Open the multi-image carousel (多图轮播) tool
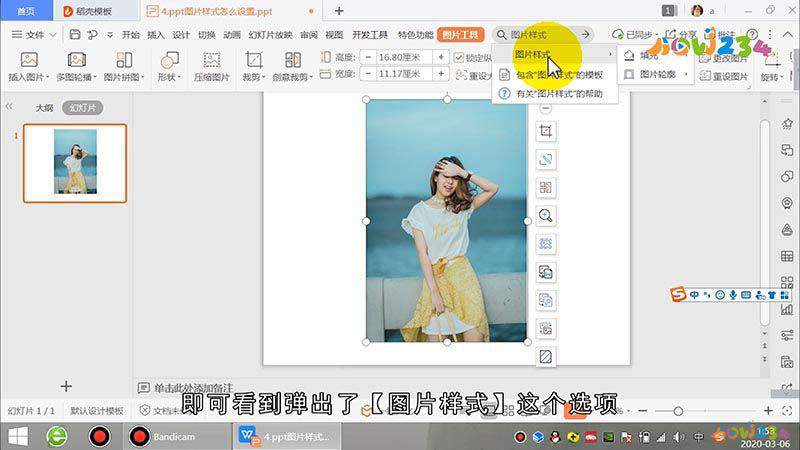 [76, 60]
